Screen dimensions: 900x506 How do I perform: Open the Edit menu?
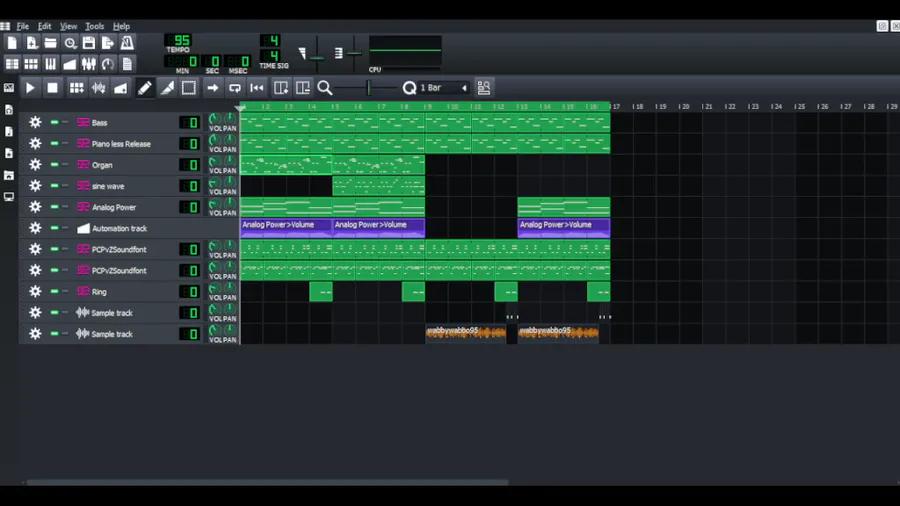(x=44, y=26)
